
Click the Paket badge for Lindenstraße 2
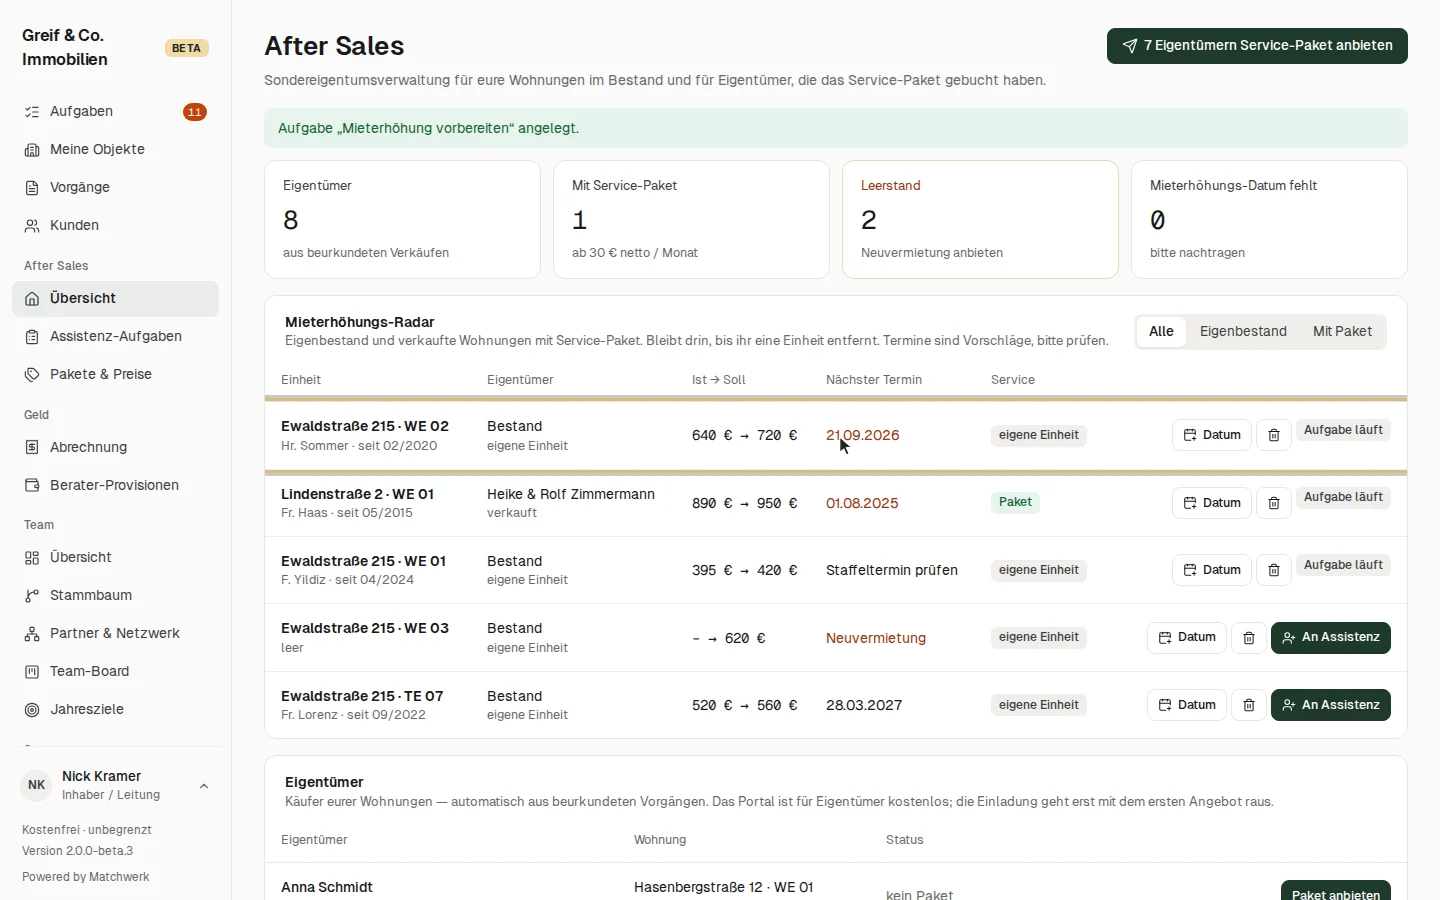coord(1015,502)
